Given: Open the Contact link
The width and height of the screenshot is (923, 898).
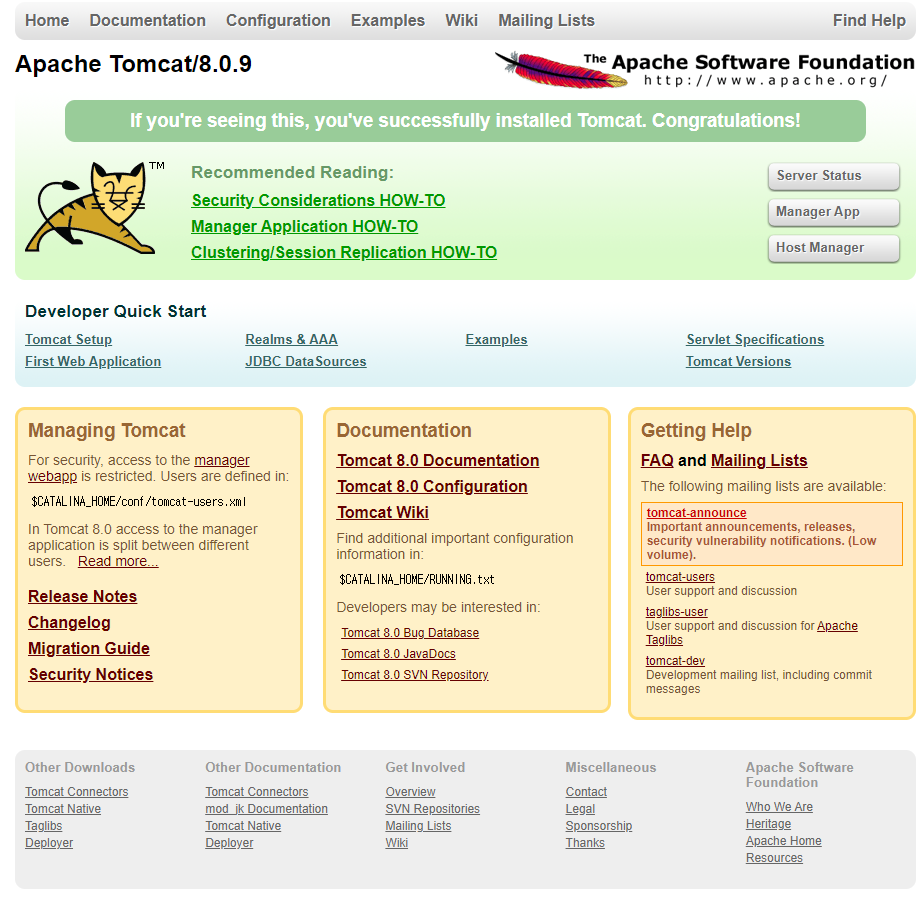Looking at the screenshot, I should (x=586, y=792).
